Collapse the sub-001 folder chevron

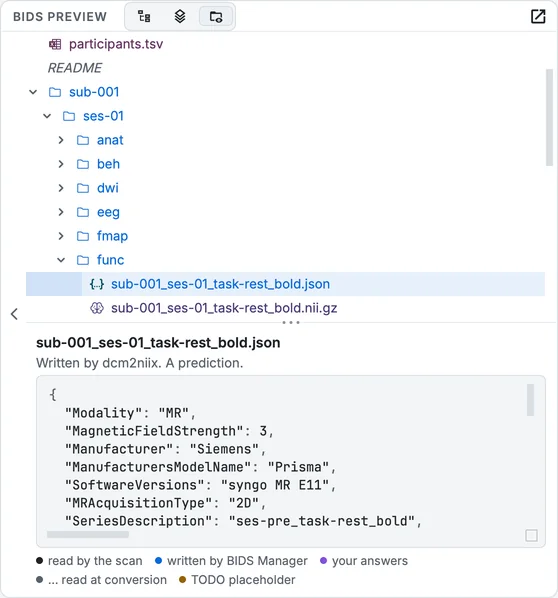click(33, 92)
